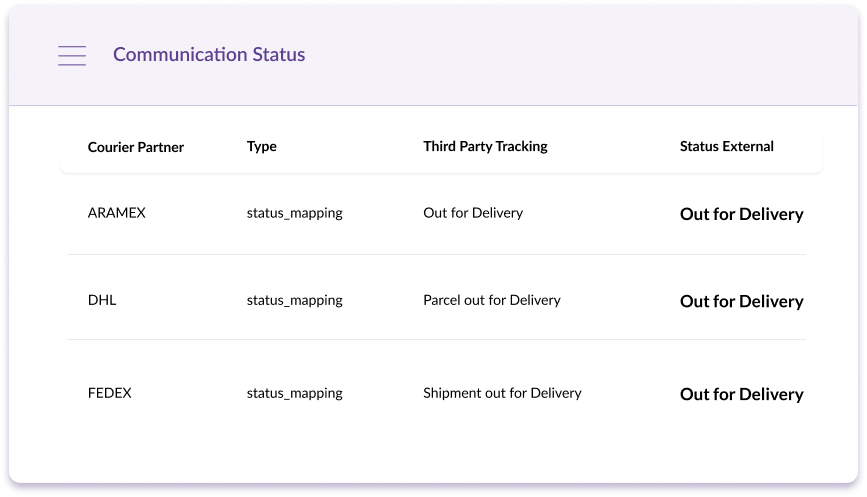Sort by Courier Partner column header

click(136, 147)
